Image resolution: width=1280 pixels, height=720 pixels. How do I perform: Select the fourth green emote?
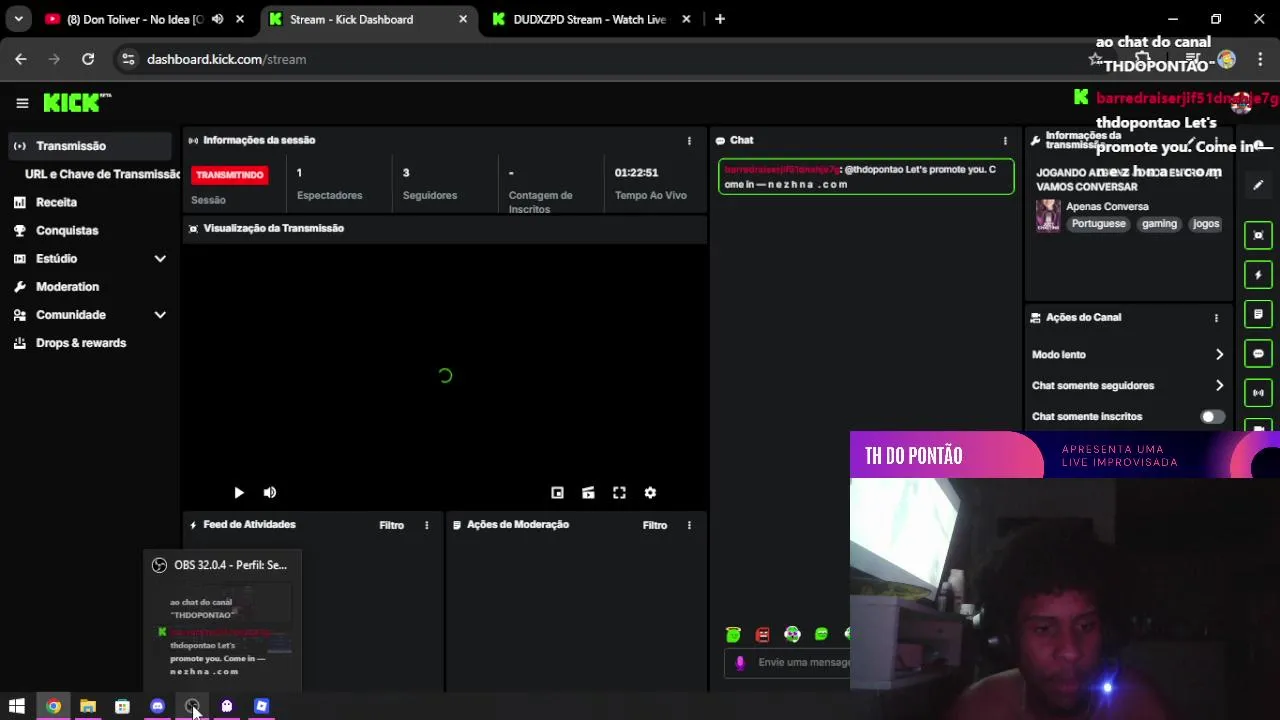tap(821, 634)
